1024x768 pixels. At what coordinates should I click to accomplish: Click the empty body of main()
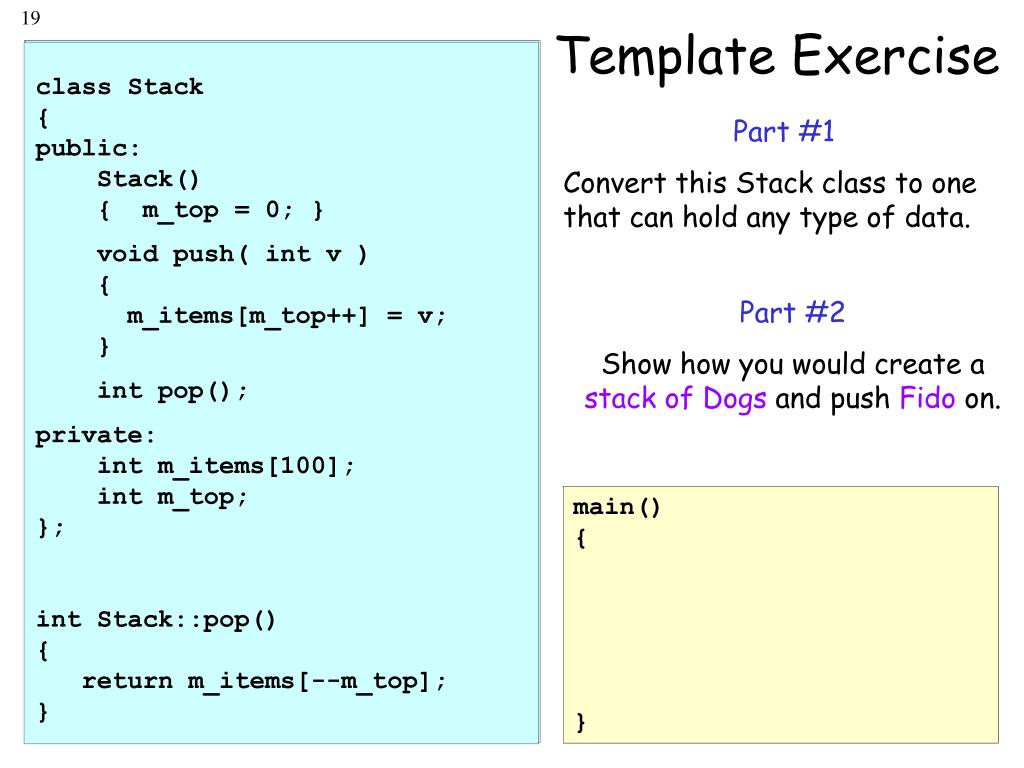780,630
